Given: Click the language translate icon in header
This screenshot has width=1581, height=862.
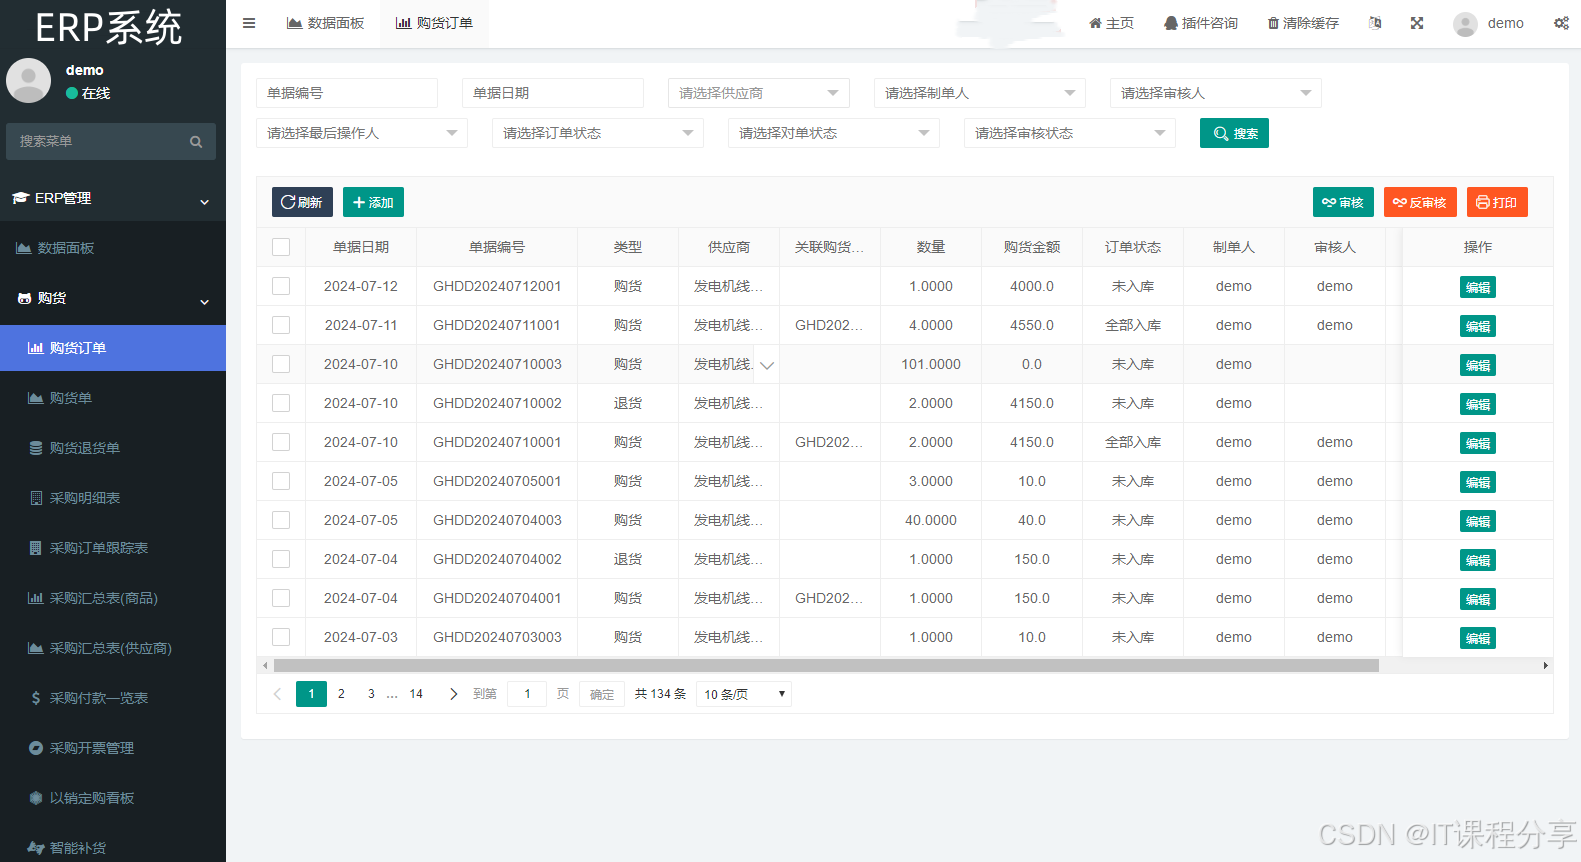Looking at the screenshot, I should point(1375,23).
